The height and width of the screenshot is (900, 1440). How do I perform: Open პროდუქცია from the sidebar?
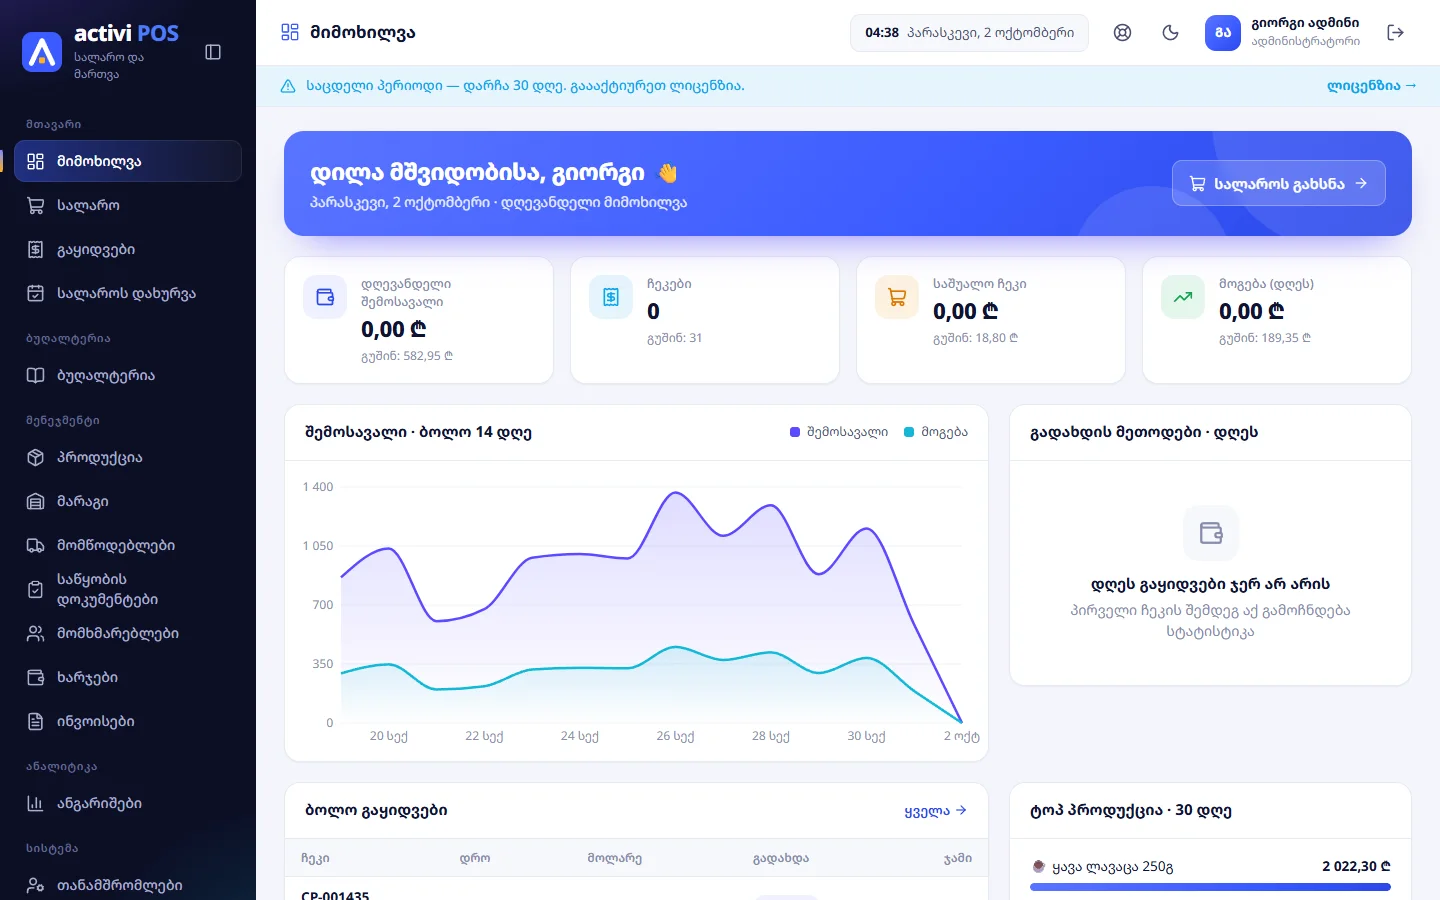[x=128, y=457]
